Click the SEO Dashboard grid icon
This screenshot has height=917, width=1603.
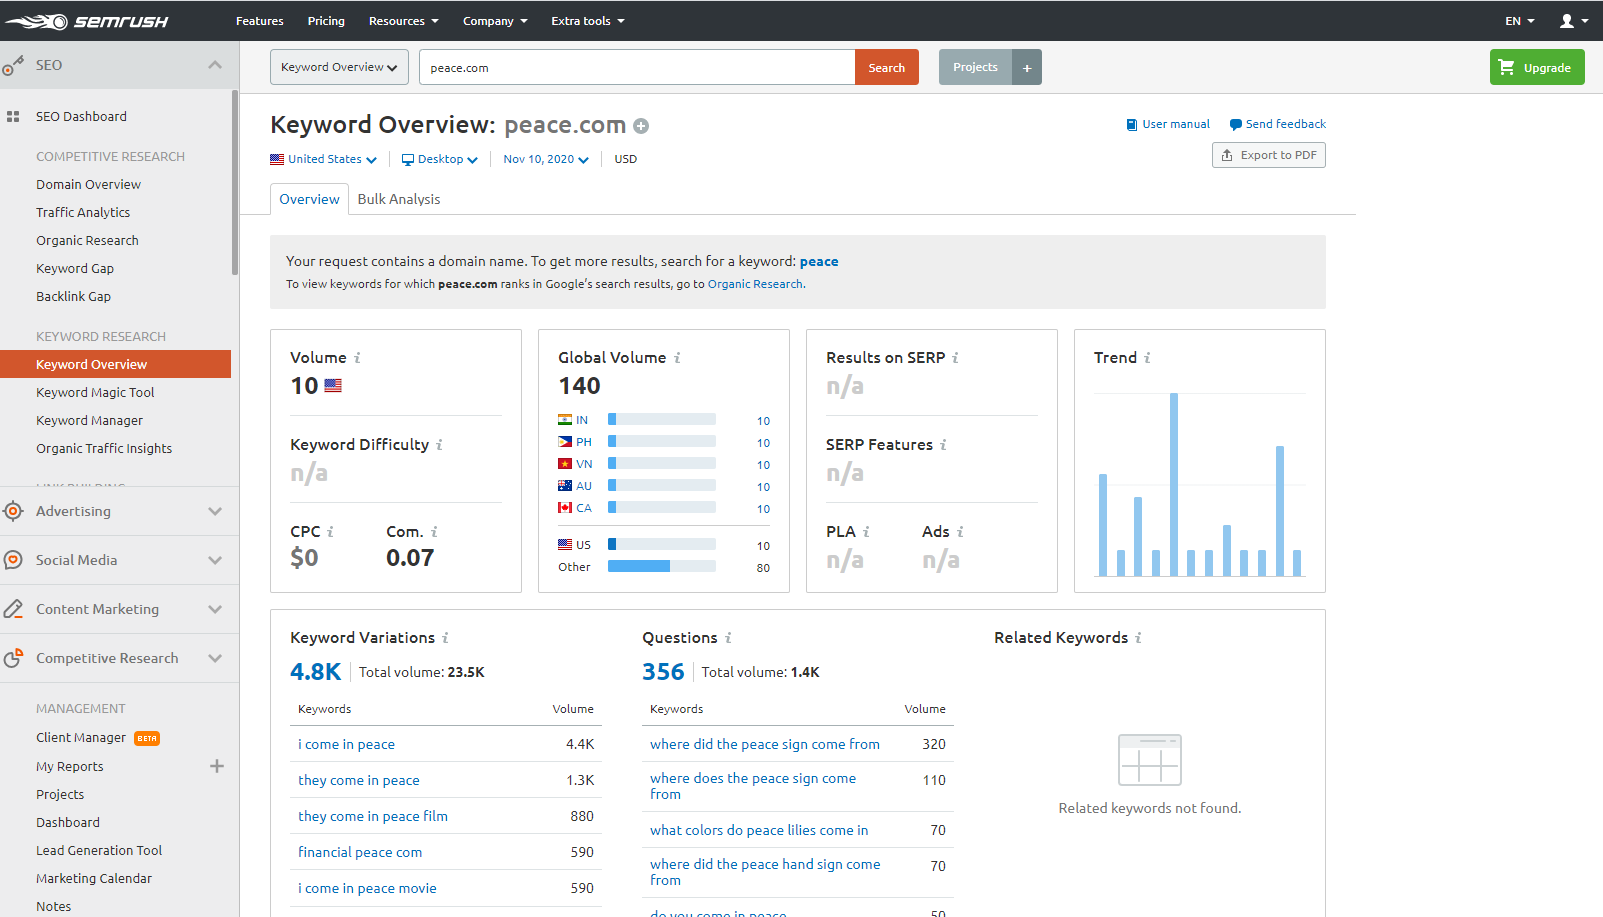(x=13, y=117)
